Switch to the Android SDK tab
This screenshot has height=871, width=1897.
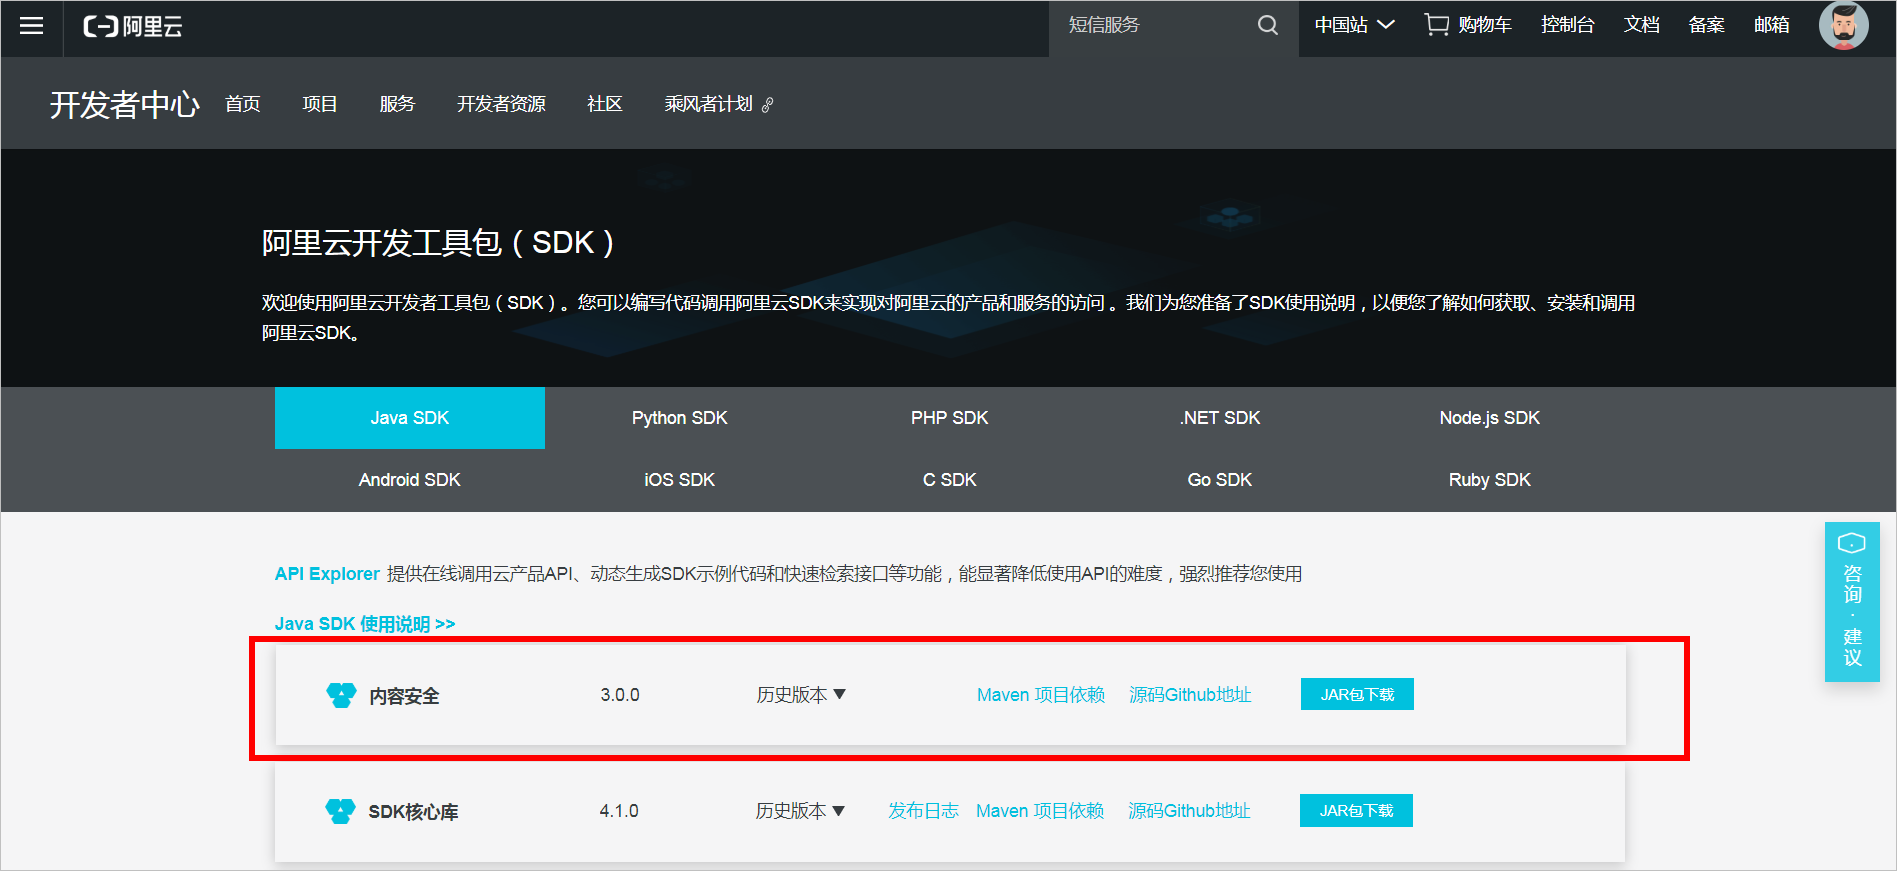(410, 480)
